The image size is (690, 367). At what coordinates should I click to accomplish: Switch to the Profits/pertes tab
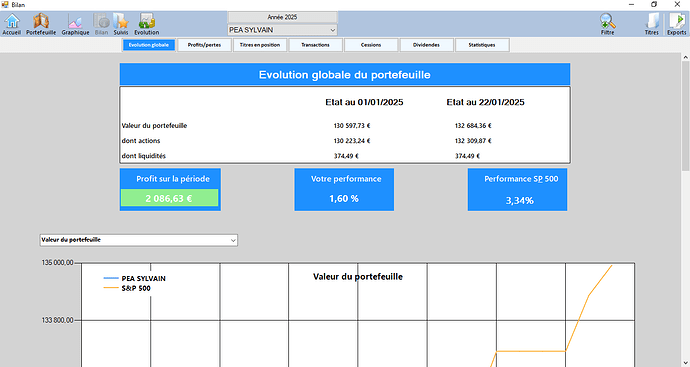pos(204,45)
